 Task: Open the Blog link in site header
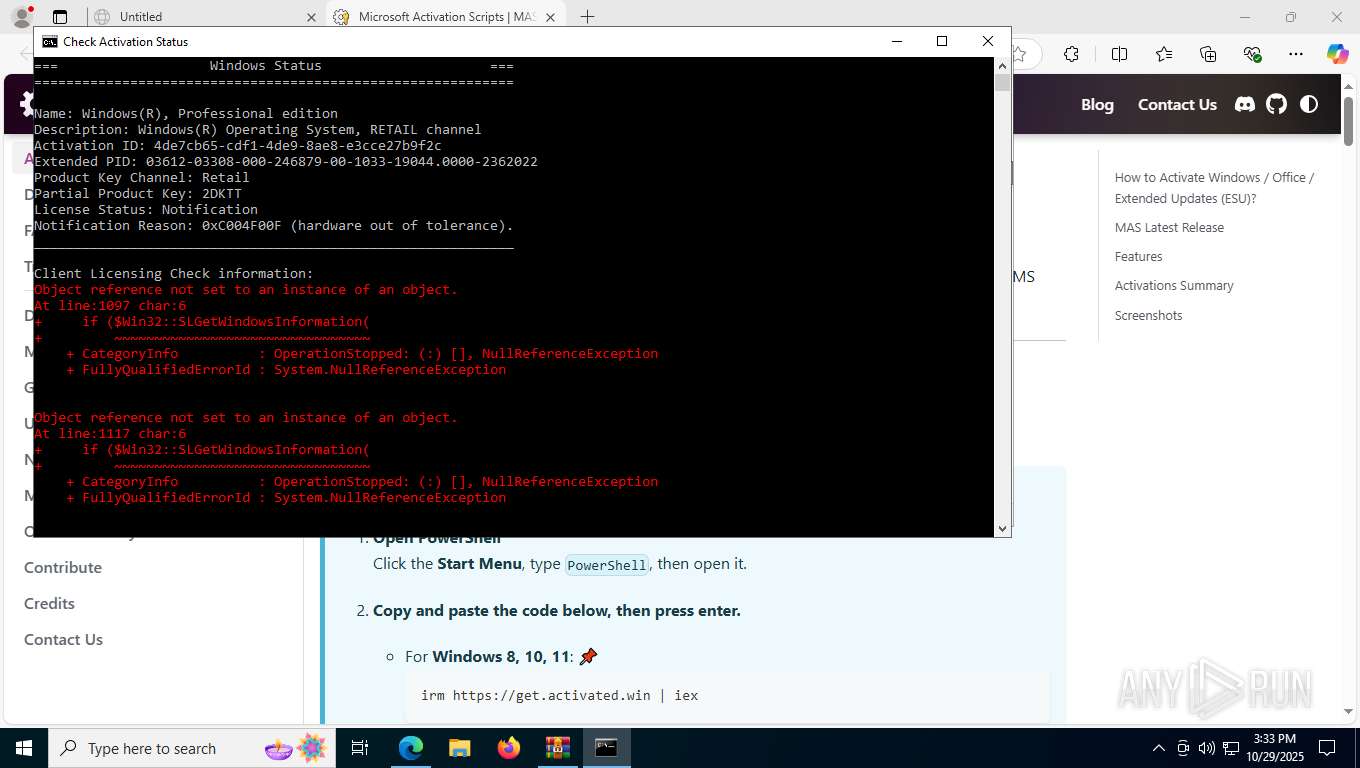tap(1097, 104)
